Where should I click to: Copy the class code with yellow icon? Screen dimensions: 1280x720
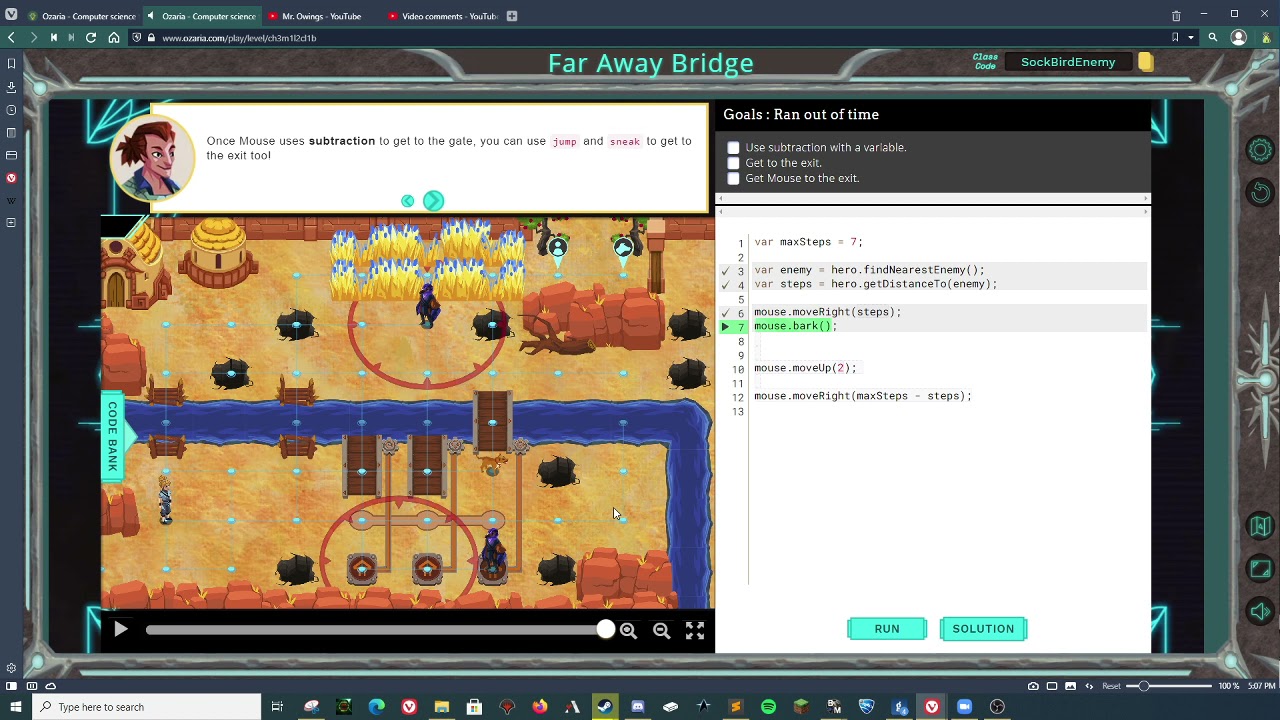click(1146, 62)
